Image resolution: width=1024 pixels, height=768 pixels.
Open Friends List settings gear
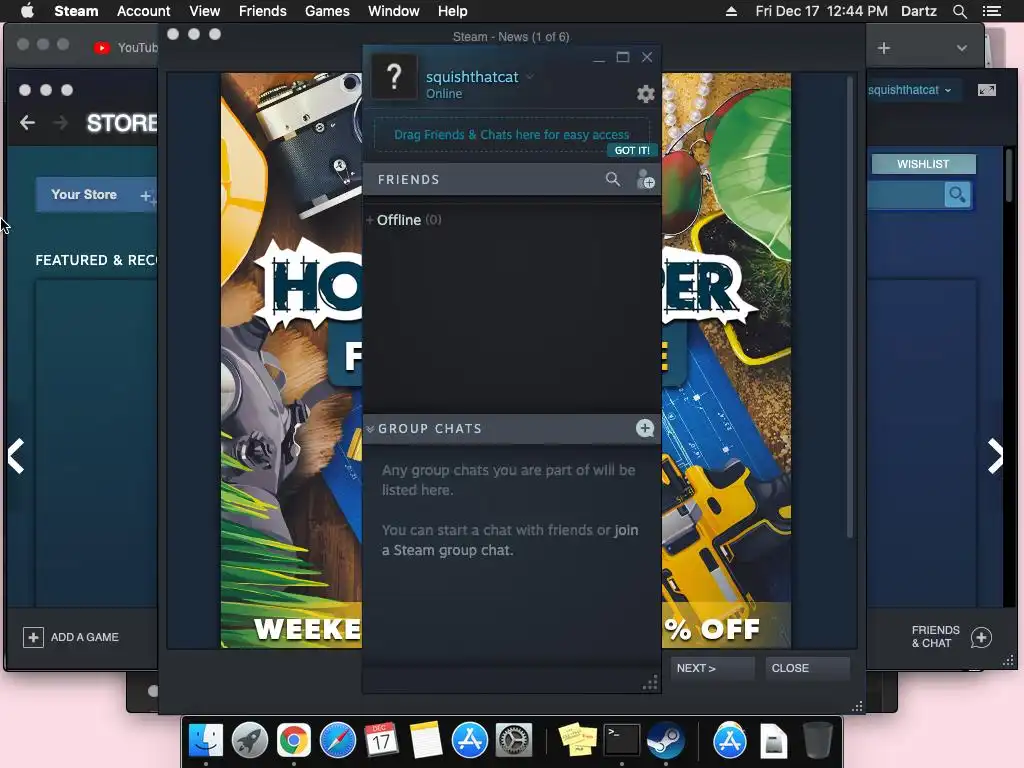pos(645,94)
